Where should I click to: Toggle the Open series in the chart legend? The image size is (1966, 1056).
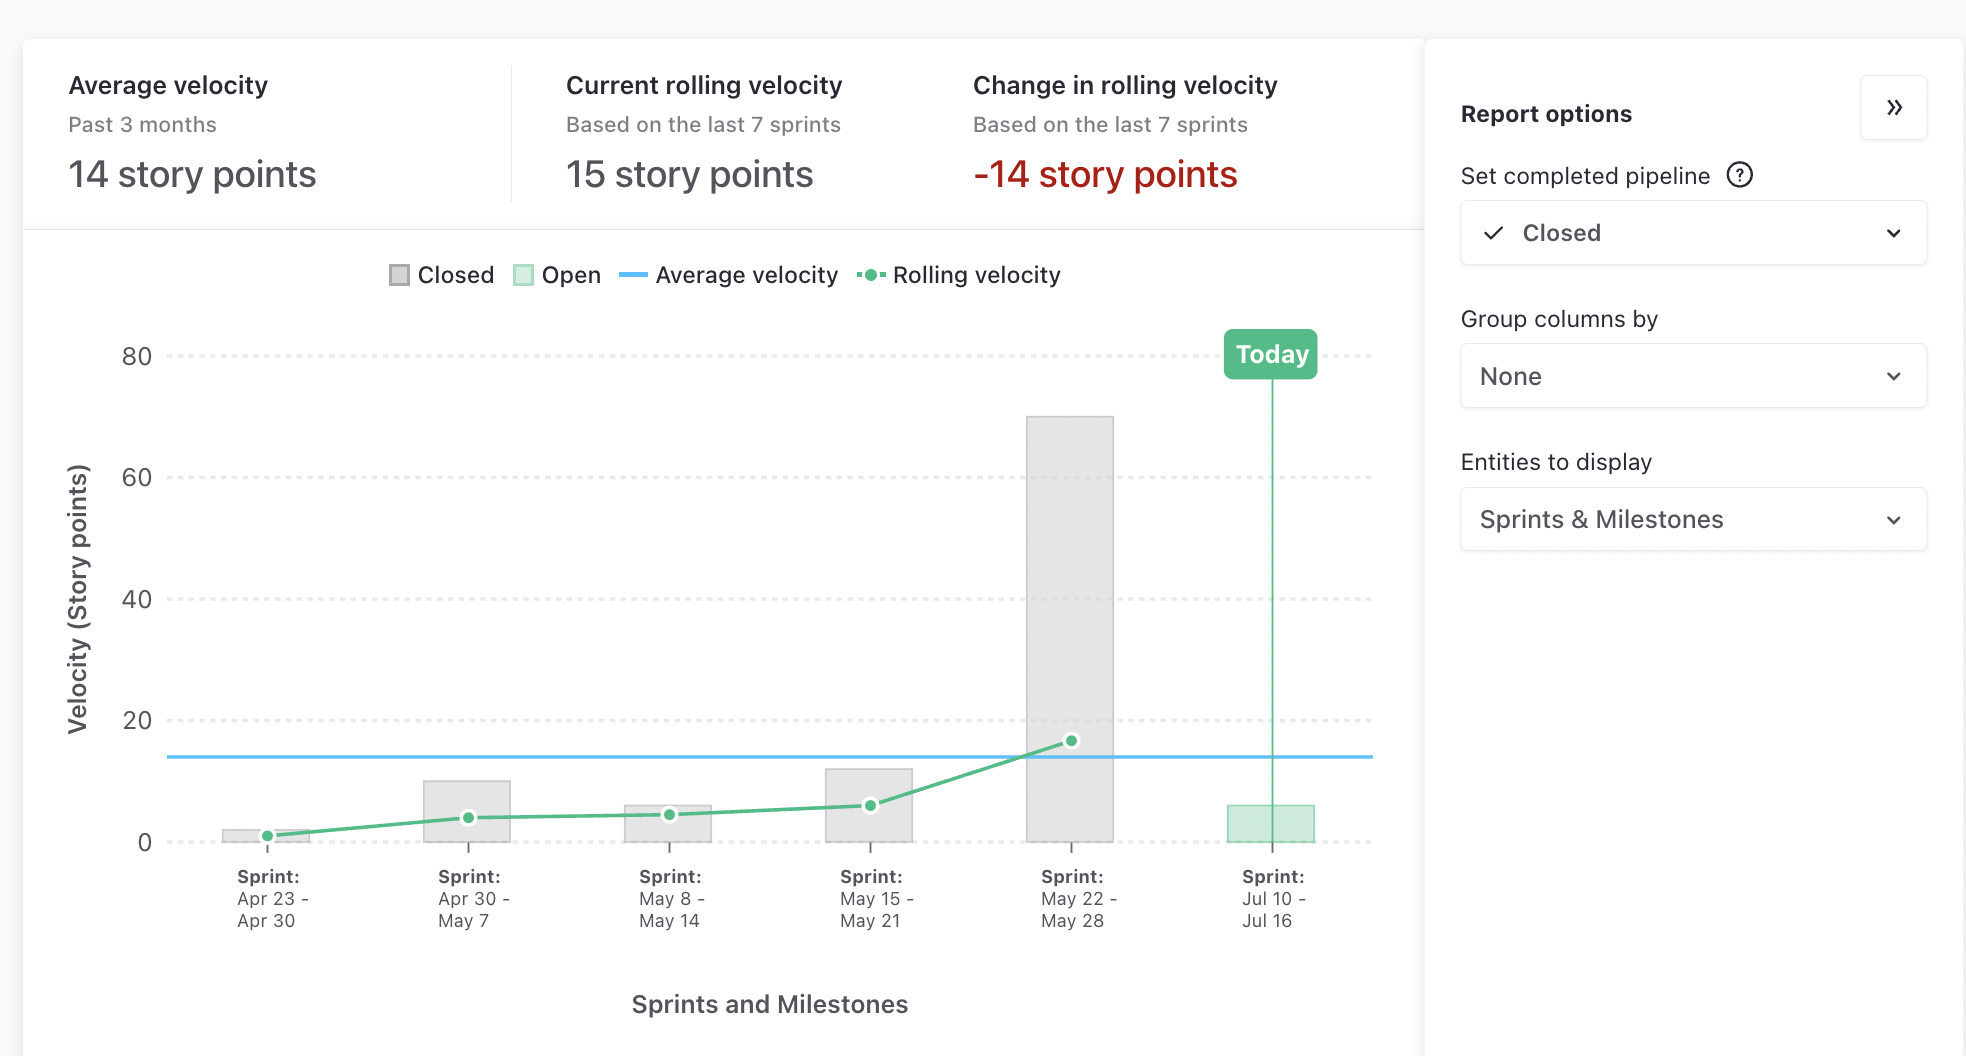pos(557,275)
